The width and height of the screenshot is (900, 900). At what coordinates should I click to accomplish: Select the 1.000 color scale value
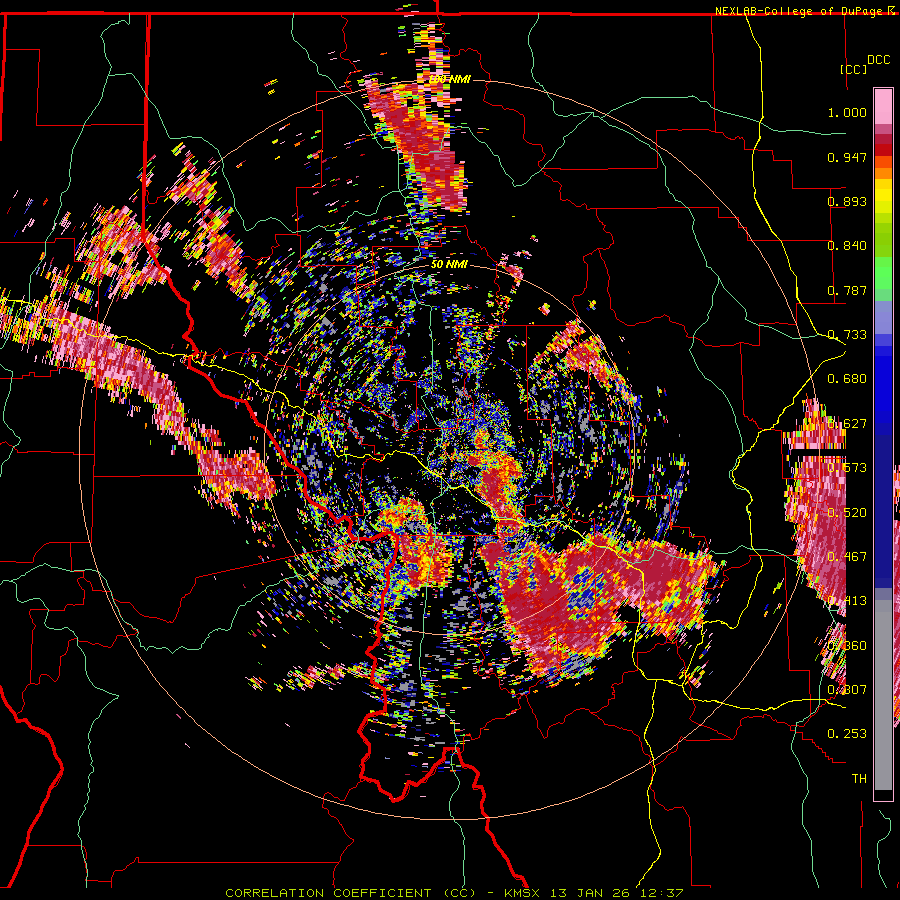[x=847, y=112]
